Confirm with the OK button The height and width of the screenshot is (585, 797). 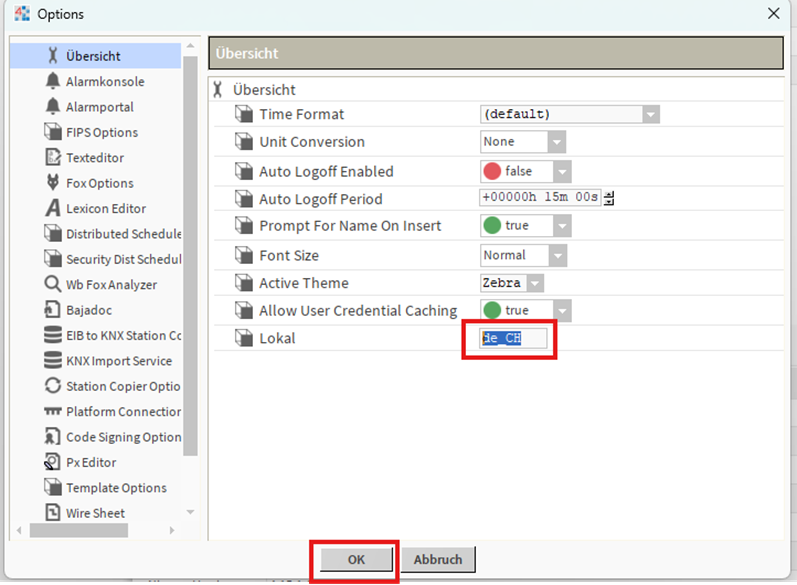(x=356, y=559)
